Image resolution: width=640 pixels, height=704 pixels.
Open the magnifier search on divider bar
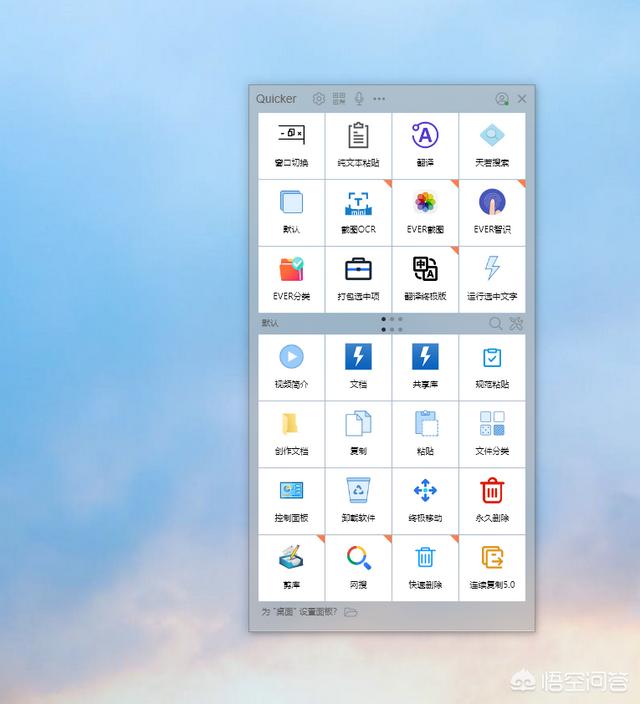coord(496,323)
